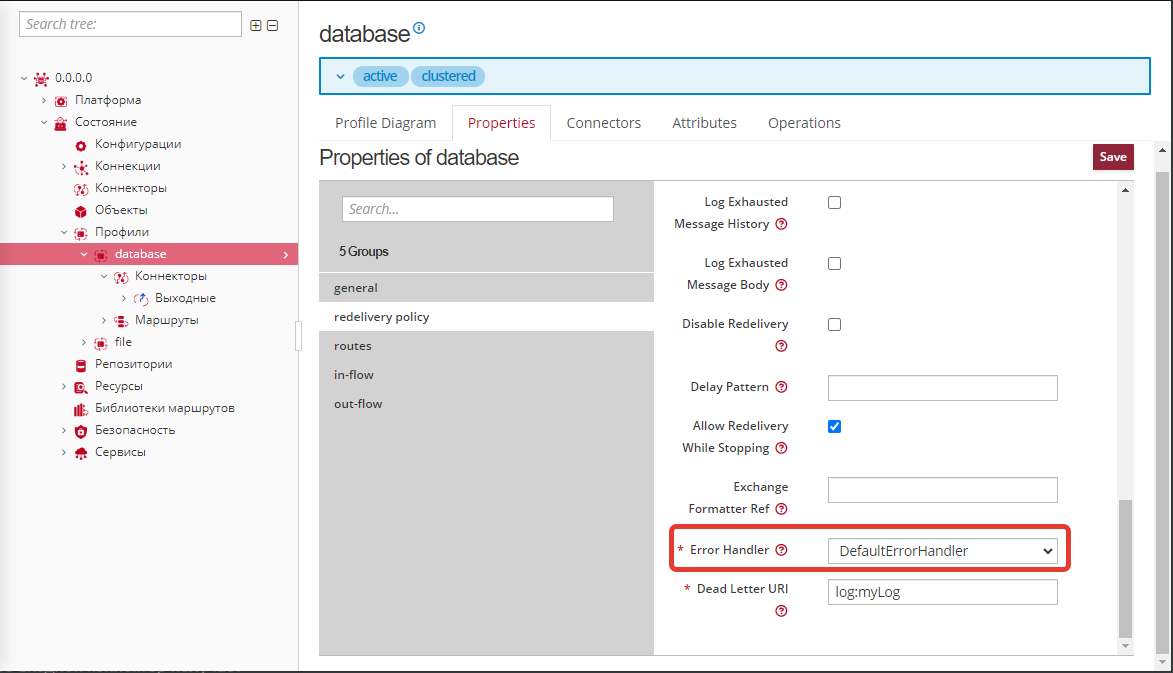Collapse the active clustered status bar chevron

pyautogui.click(x=340, y=76)
